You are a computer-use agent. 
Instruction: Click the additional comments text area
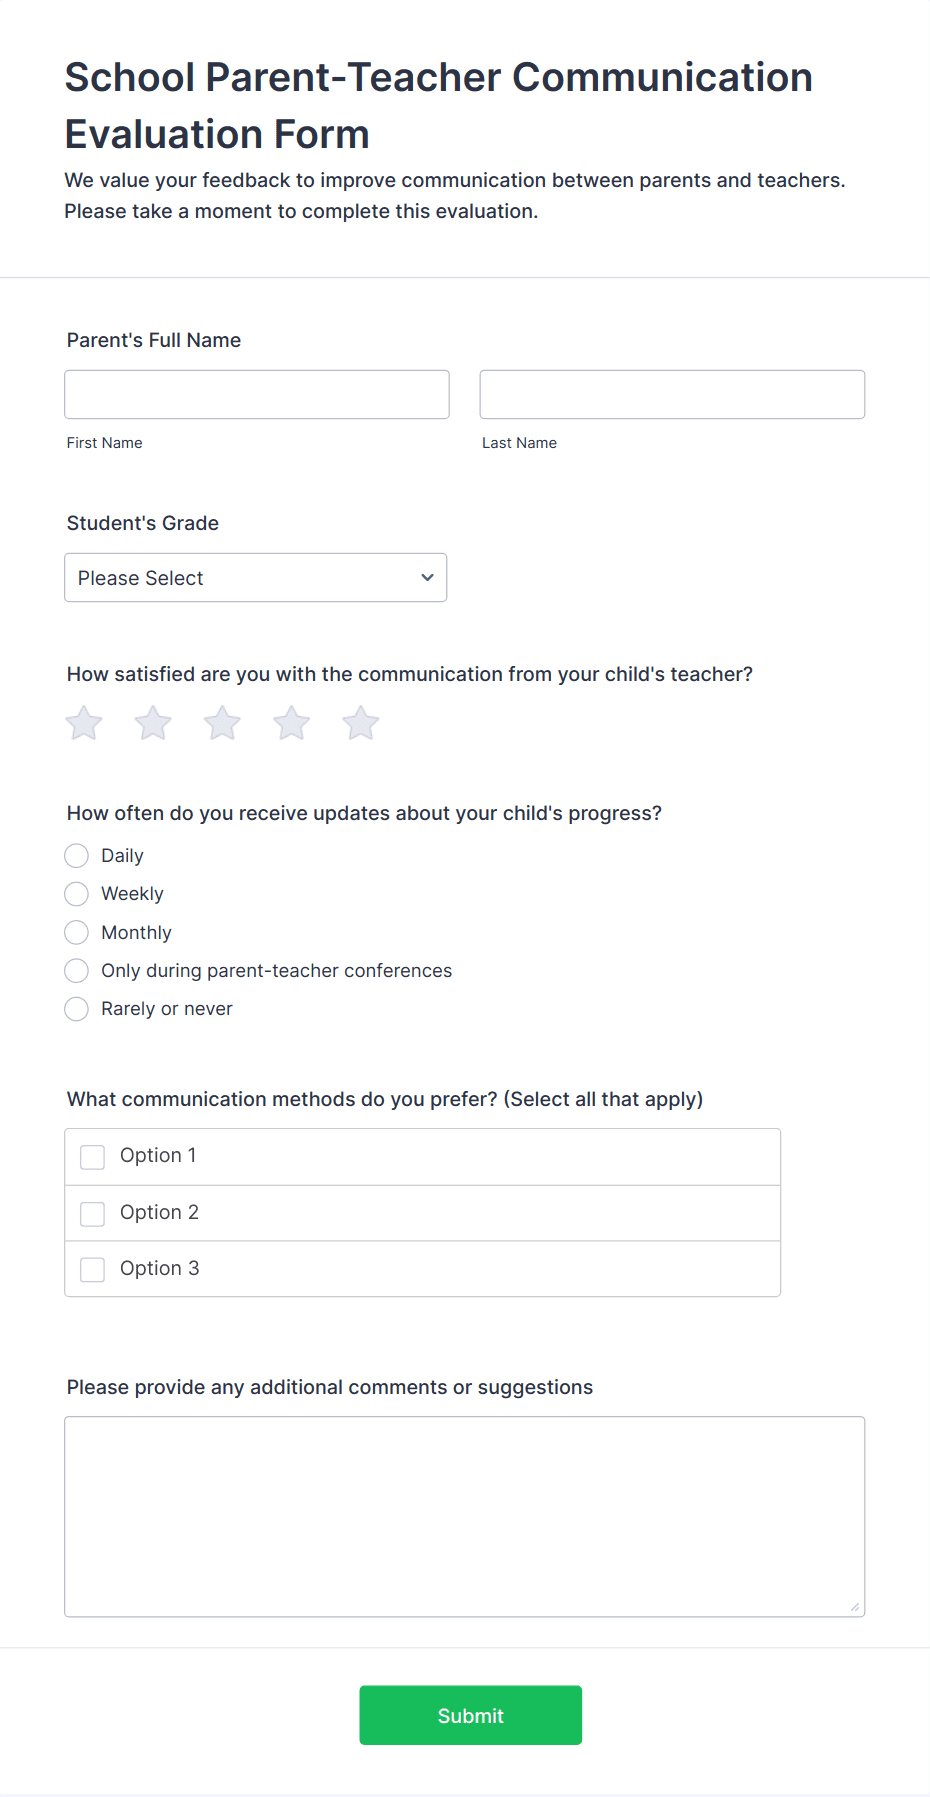(x=465, y=1517)
